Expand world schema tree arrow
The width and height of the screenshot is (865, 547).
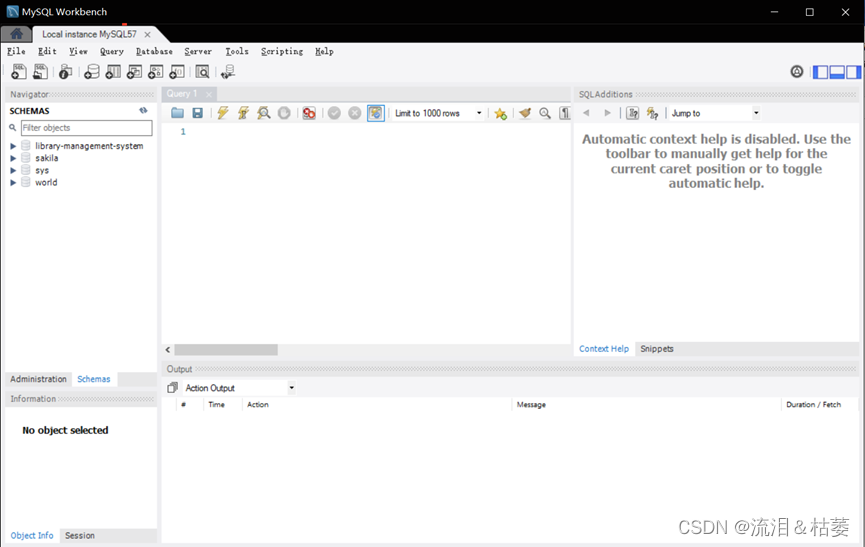tap(13, 183)
